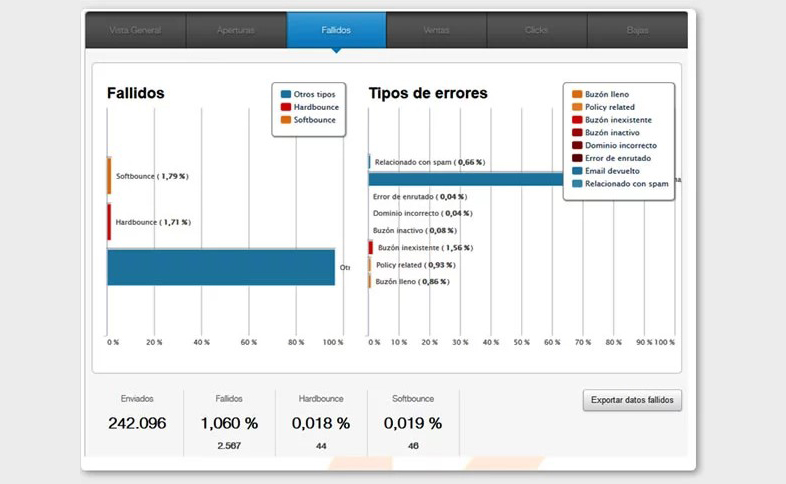Click Buzón inexistente legend swatch
This screenshot has height=484, width=786.
pos(577,120)
